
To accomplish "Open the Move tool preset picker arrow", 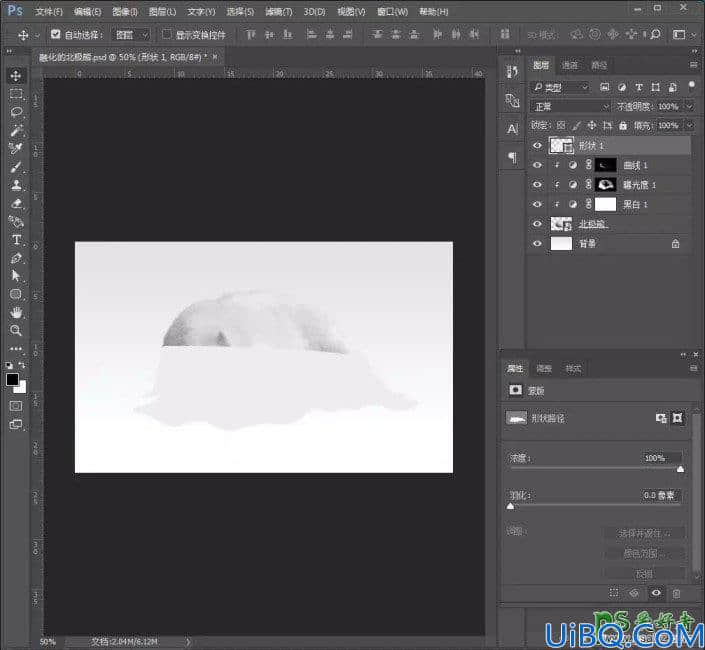I will coord(37,35).
